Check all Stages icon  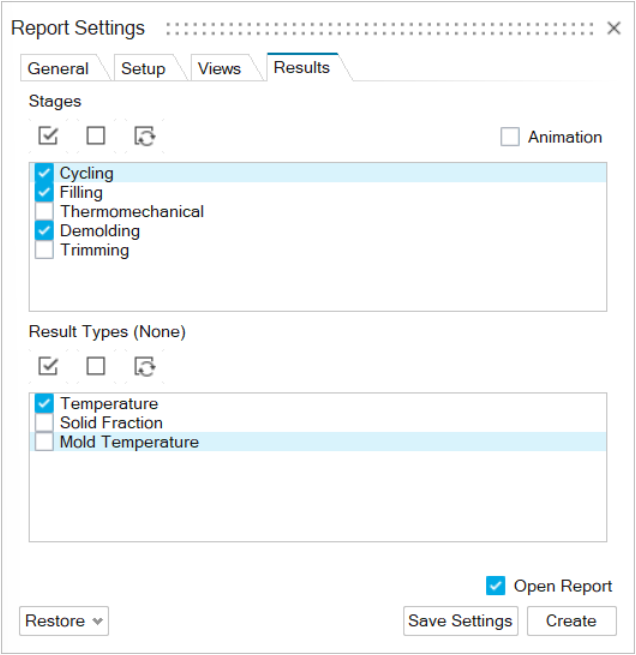[x=48, y=136]
